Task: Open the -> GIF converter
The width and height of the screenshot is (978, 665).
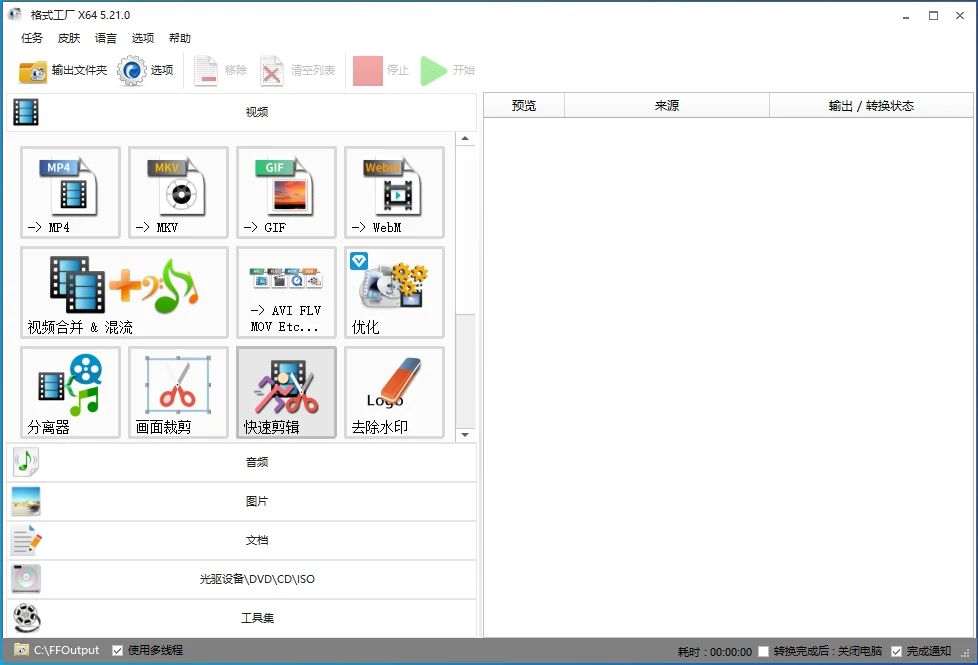Action: [286, 192]
